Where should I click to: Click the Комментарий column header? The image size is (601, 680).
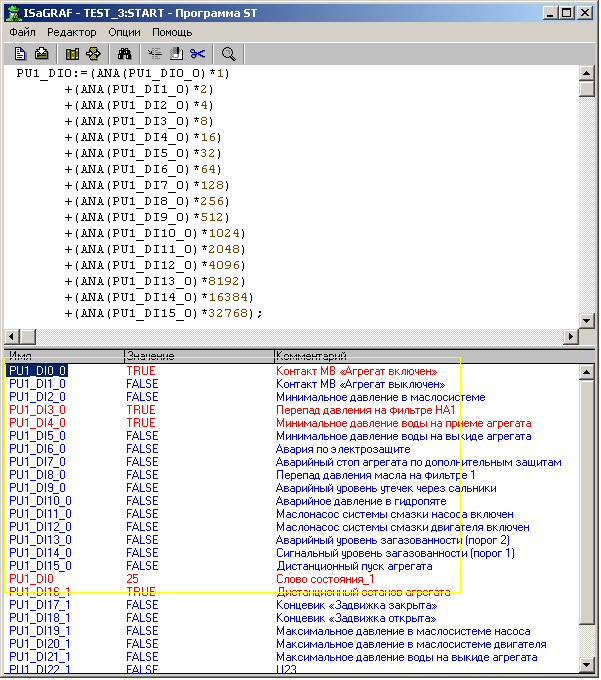(x=310, y=356)
